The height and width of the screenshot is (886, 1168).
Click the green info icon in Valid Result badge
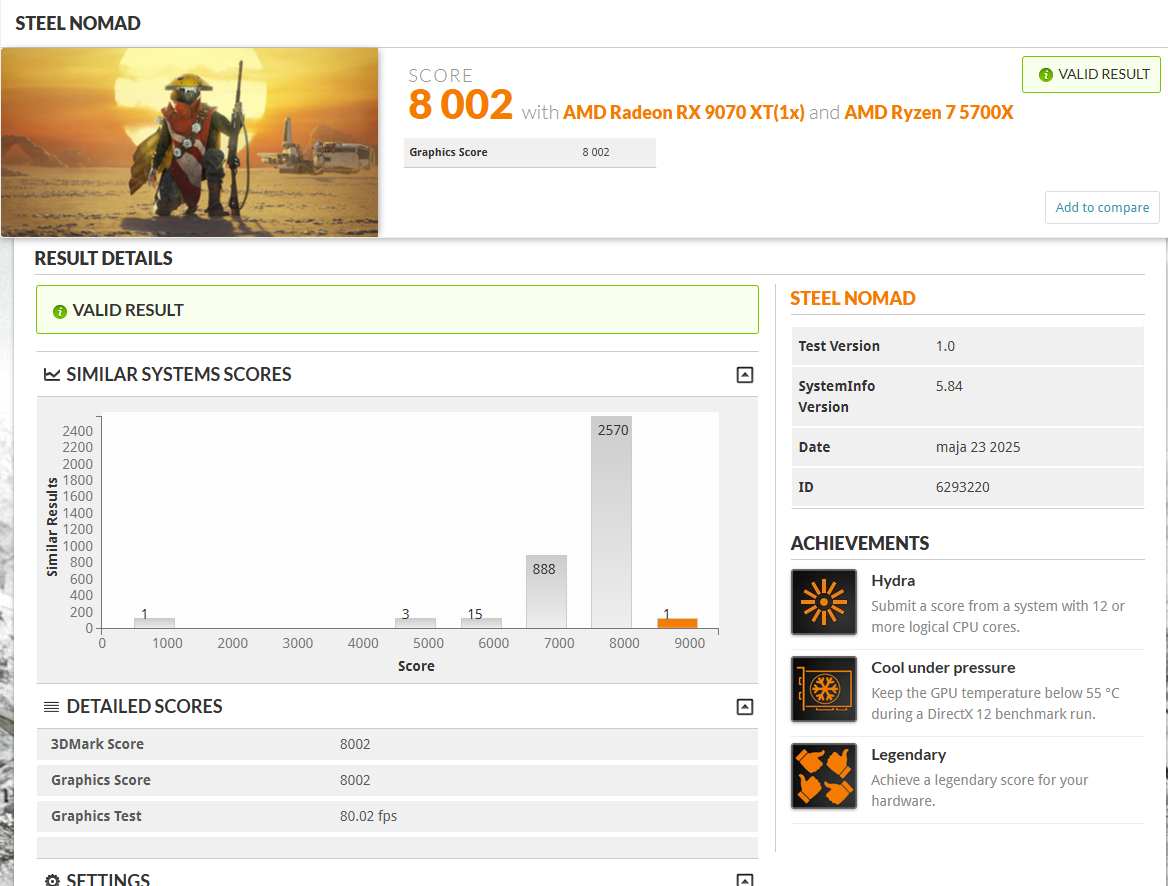pos(1046,75)
